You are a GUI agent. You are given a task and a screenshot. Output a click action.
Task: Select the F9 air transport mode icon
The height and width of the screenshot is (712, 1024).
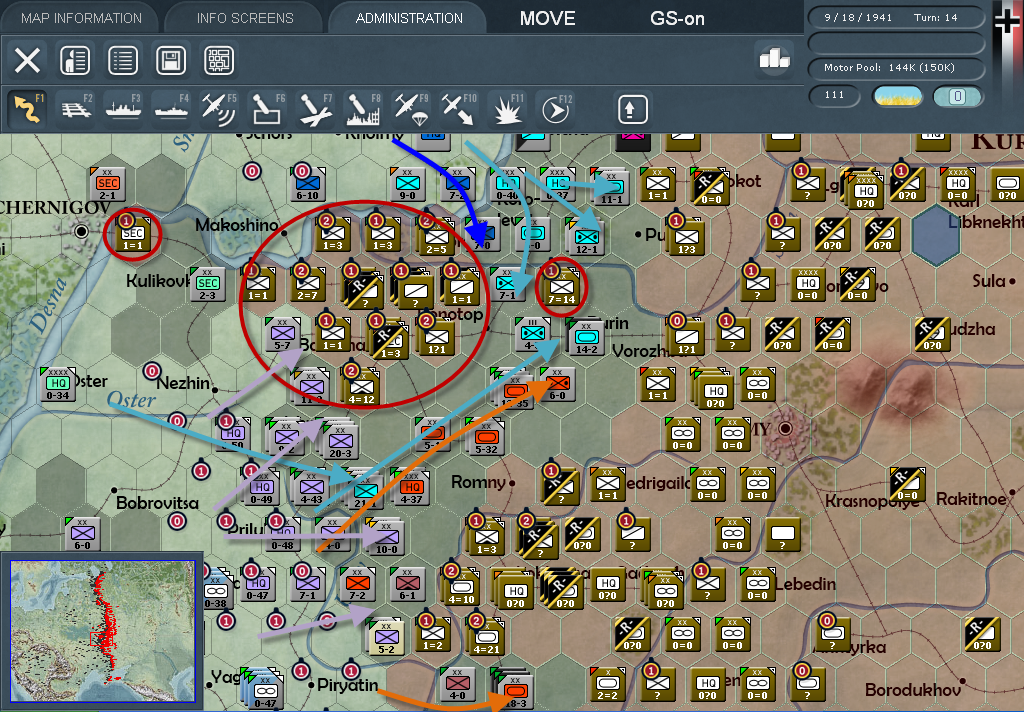point(411,109)
